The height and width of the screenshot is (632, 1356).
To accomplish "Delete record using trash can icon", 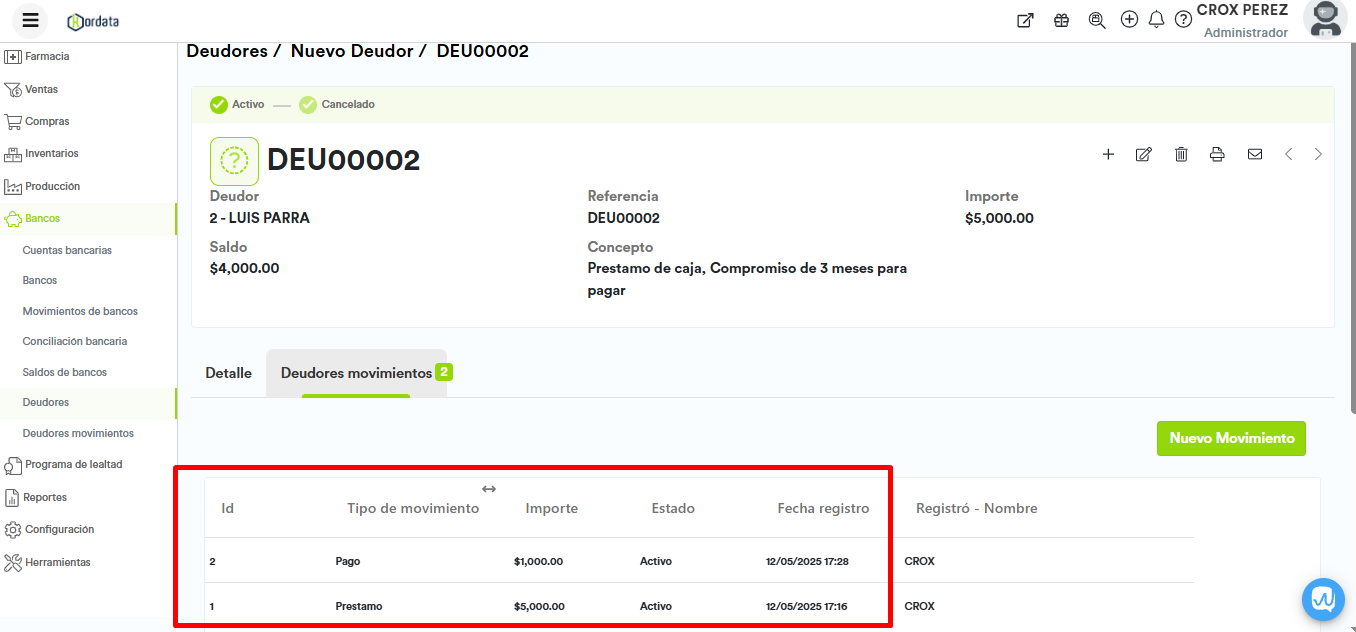I will point(1181,154).
